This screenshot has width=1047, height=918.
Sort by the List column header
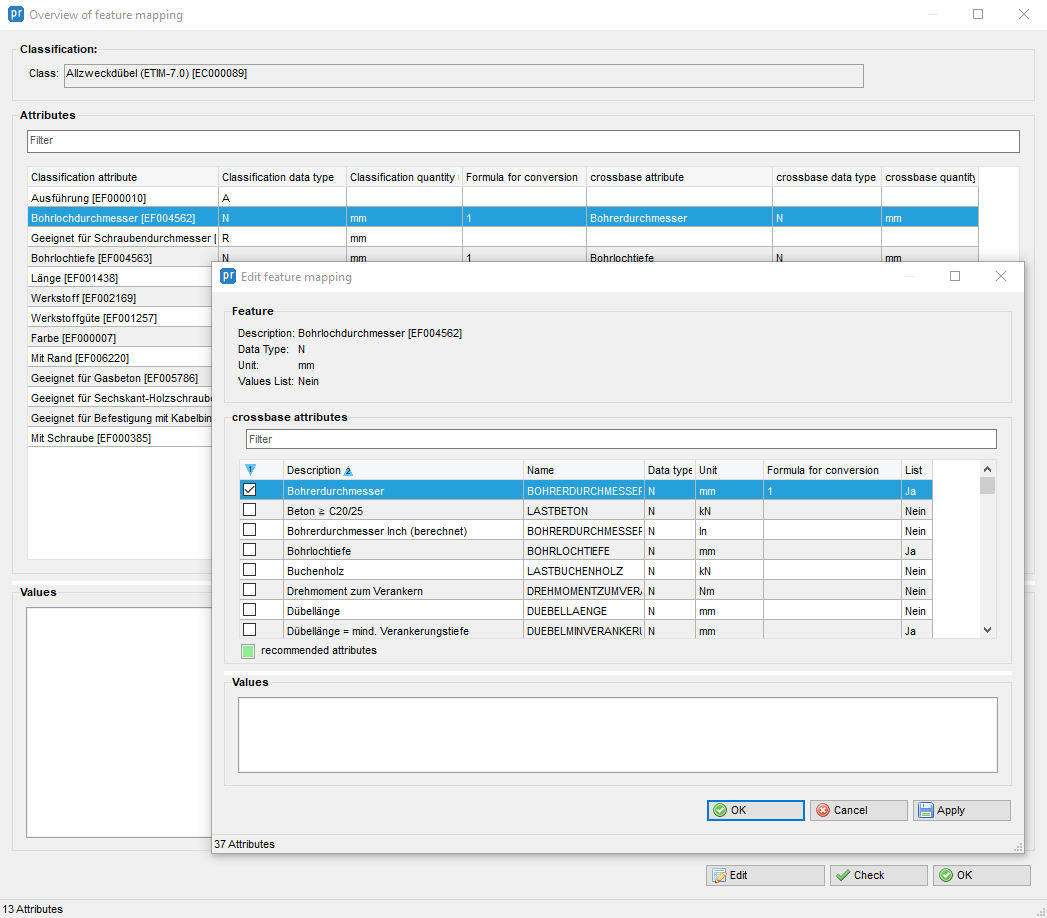[x=917, y=471]
